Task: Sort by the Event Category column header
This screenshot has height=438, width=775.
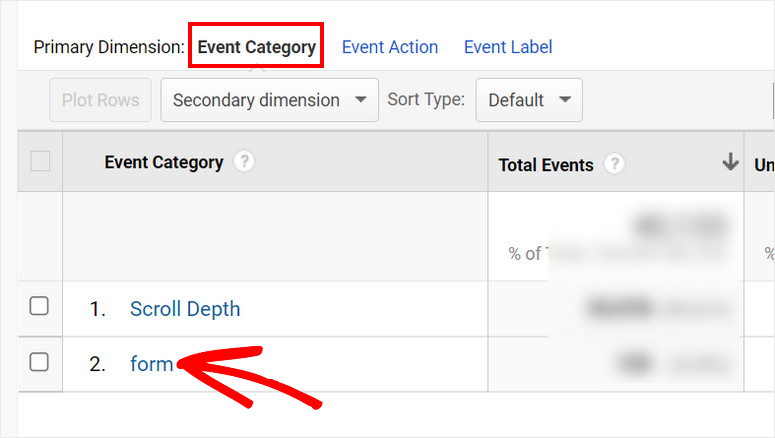Action: pos(164,162)
